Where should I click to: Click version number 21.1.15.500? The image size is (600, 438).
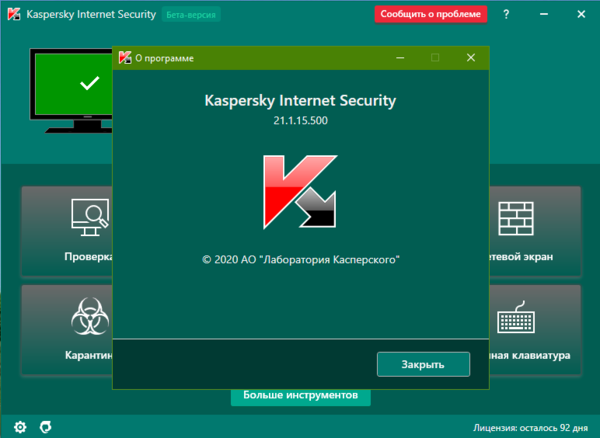[300, 120]
